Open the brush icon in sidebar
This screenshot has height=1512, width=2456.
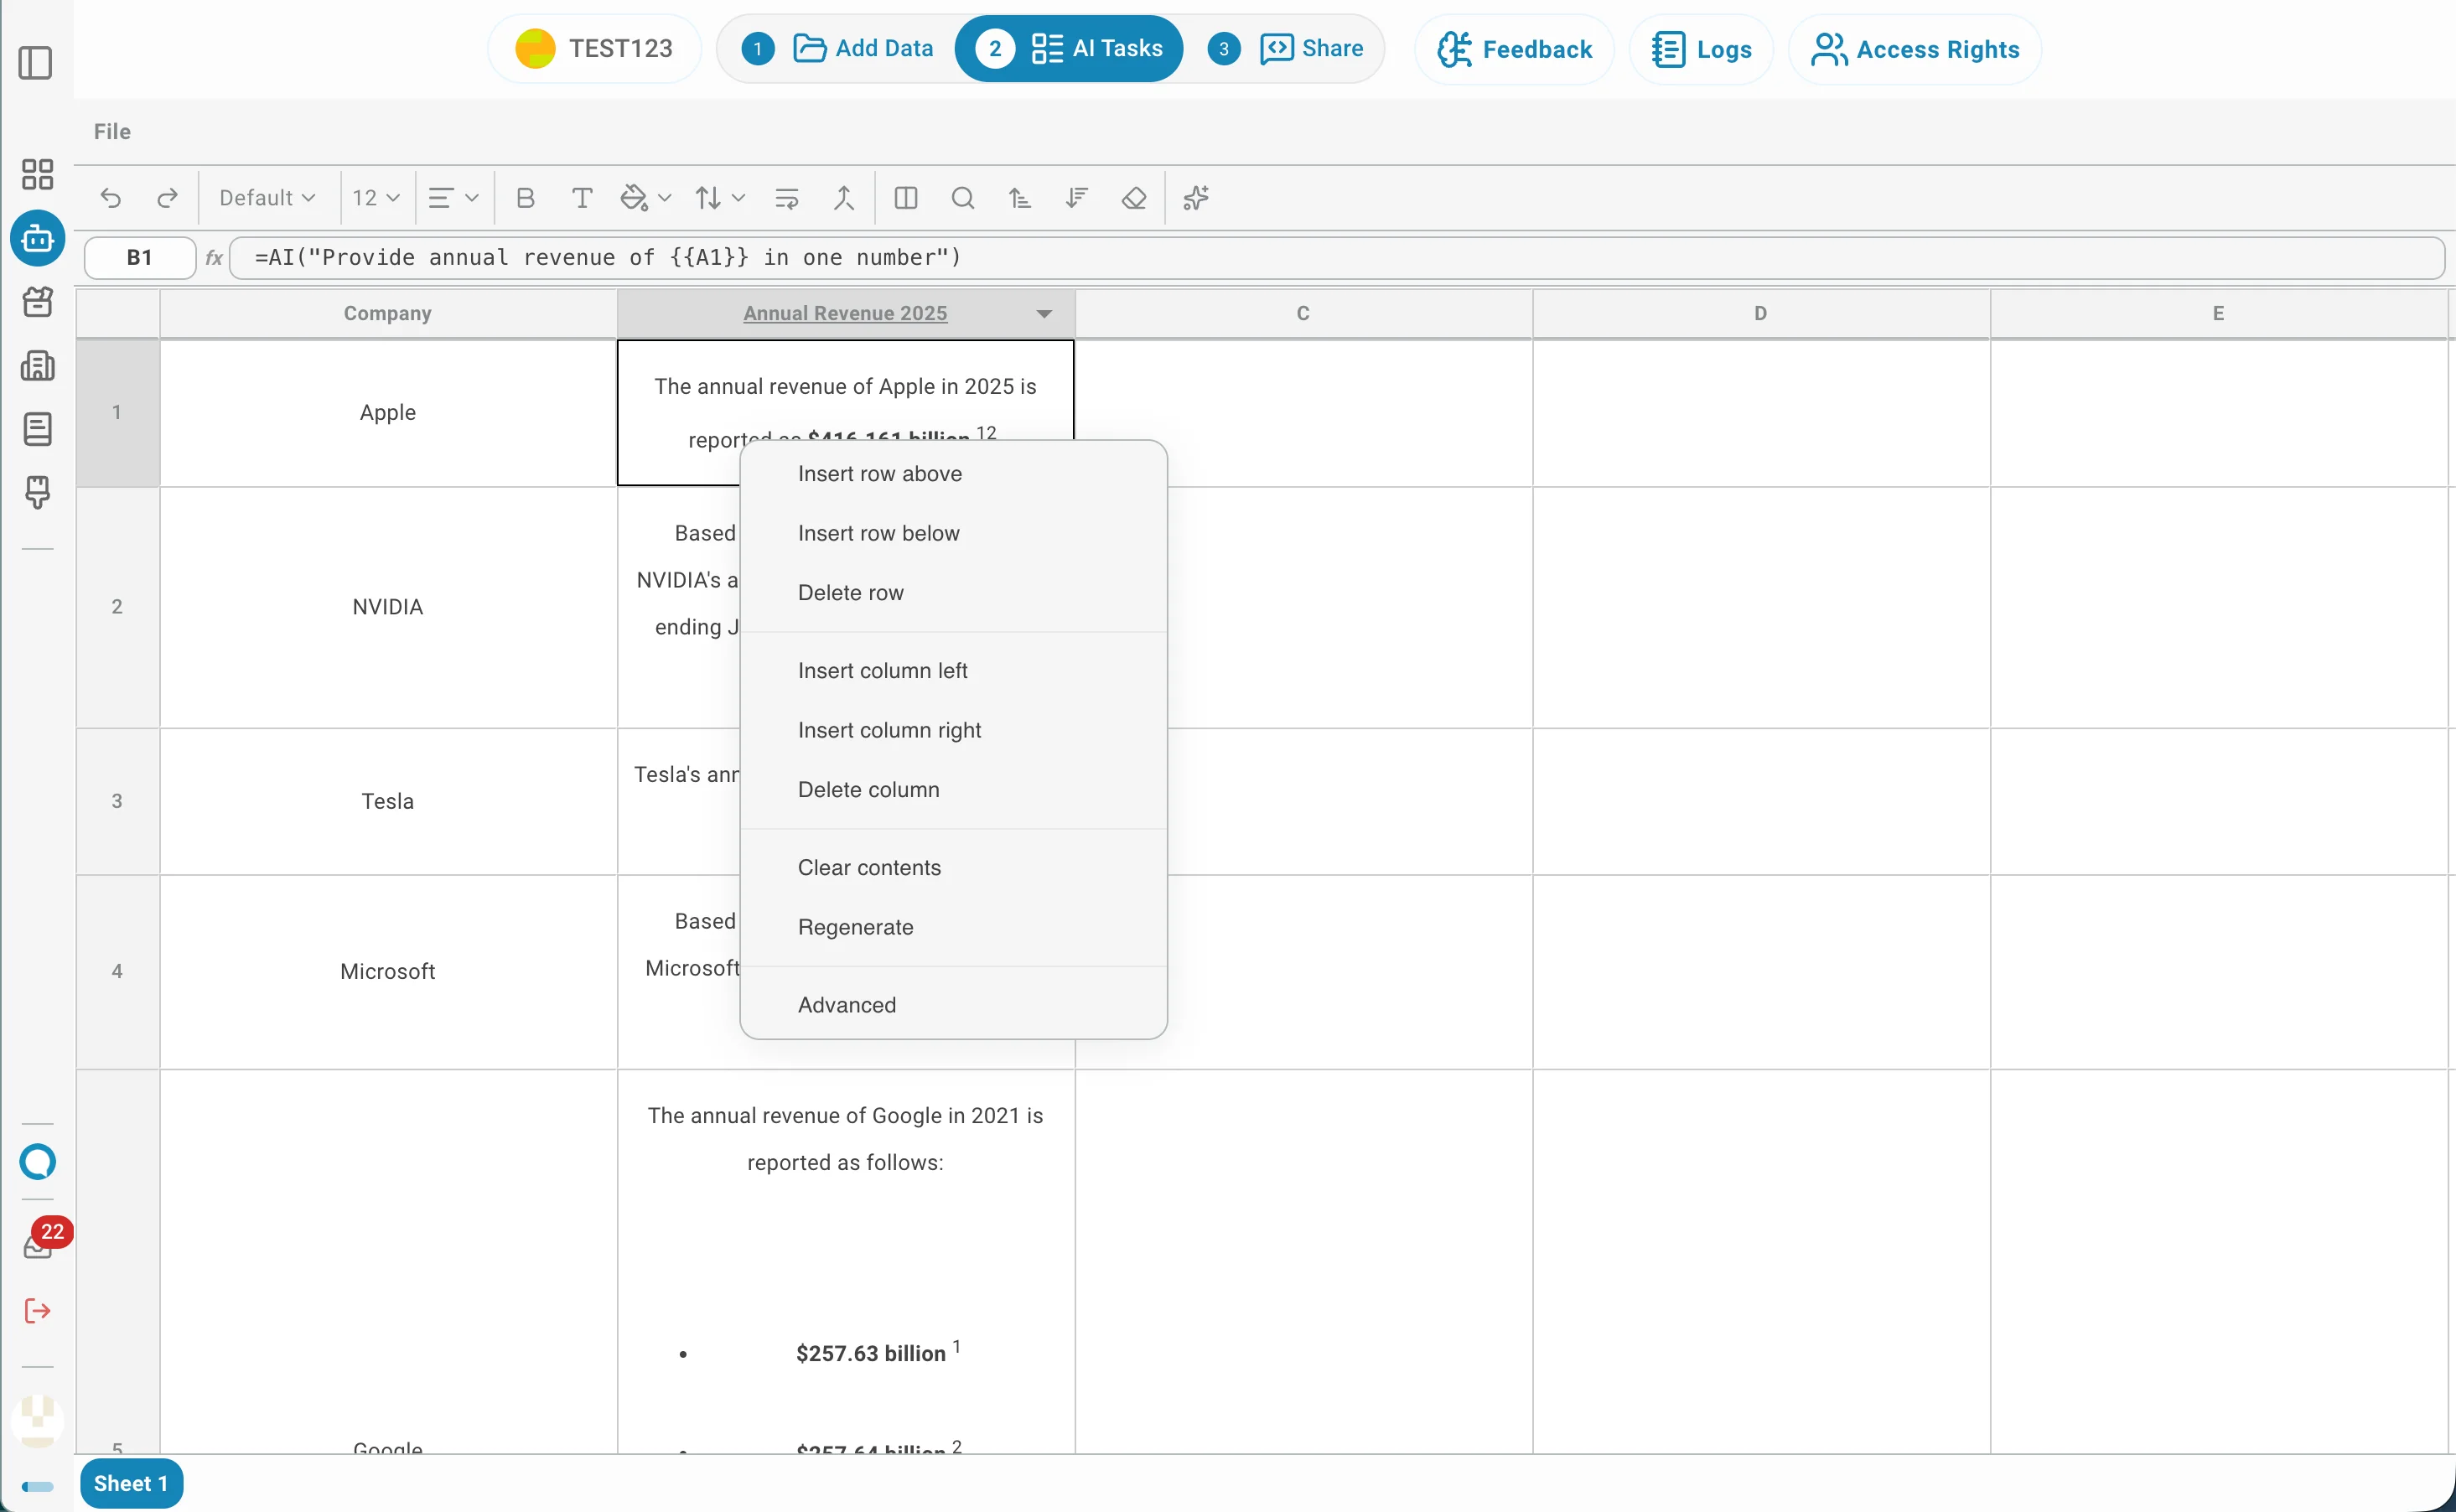coord(37,492)
